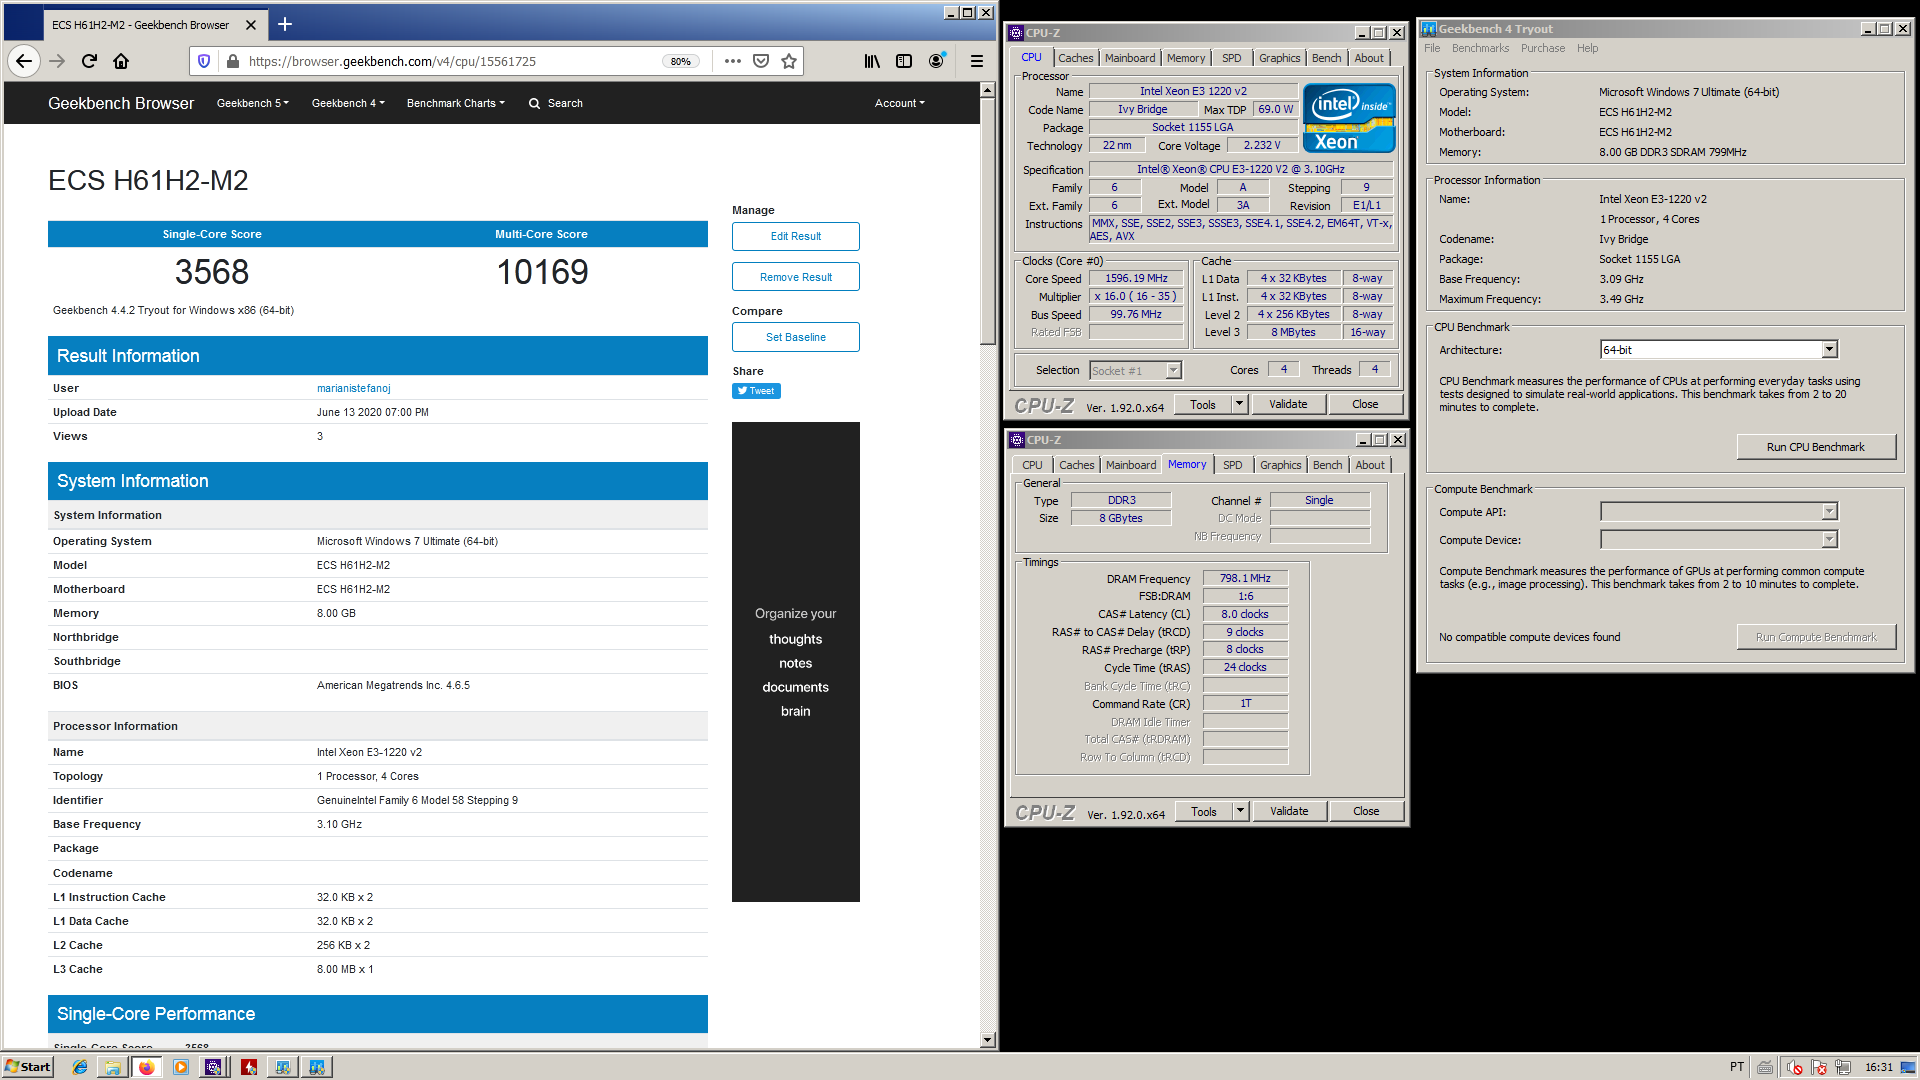
Task: Show site security padlock info
Action: pyautogui.click(x=233, y=61)
